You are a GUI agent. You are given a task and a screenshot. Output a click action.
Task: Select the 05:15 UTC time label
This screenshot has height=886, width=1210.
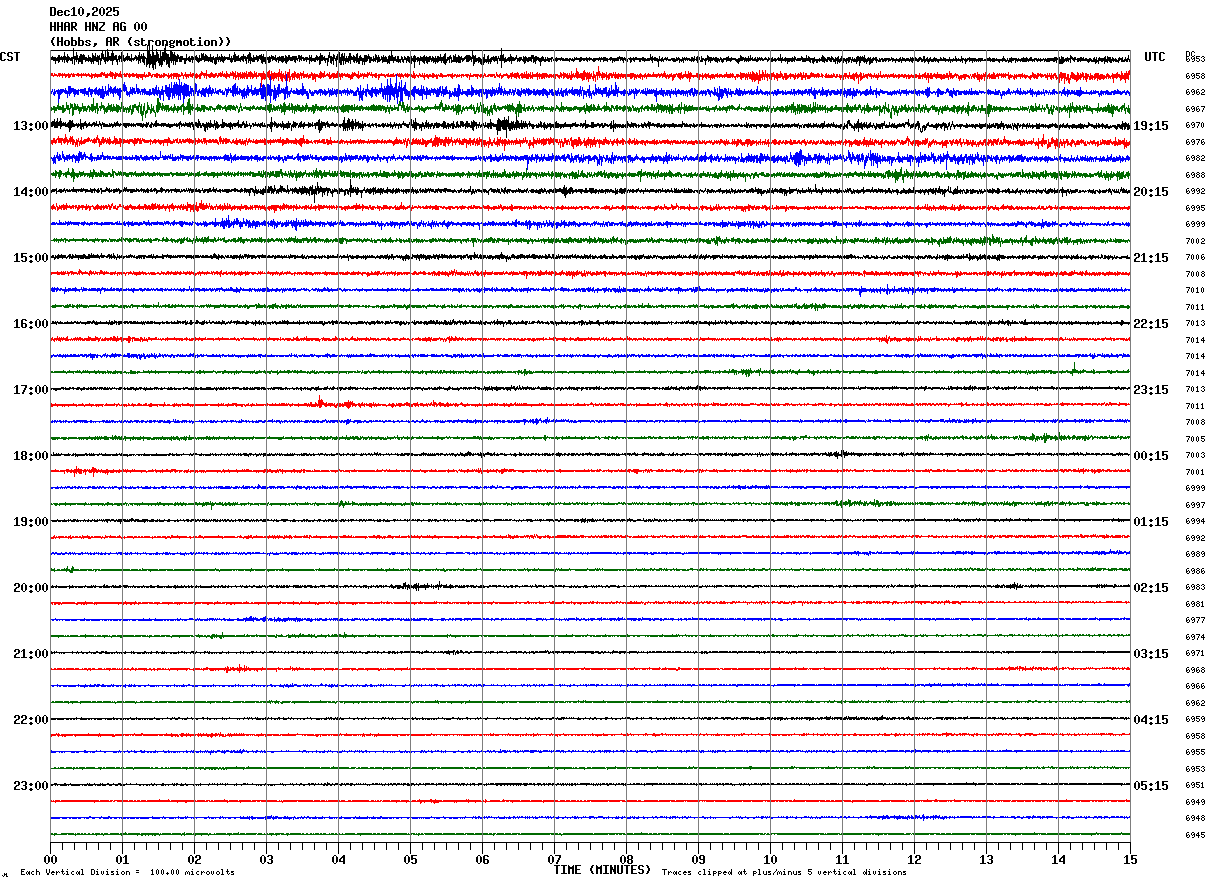(1151, 786)
